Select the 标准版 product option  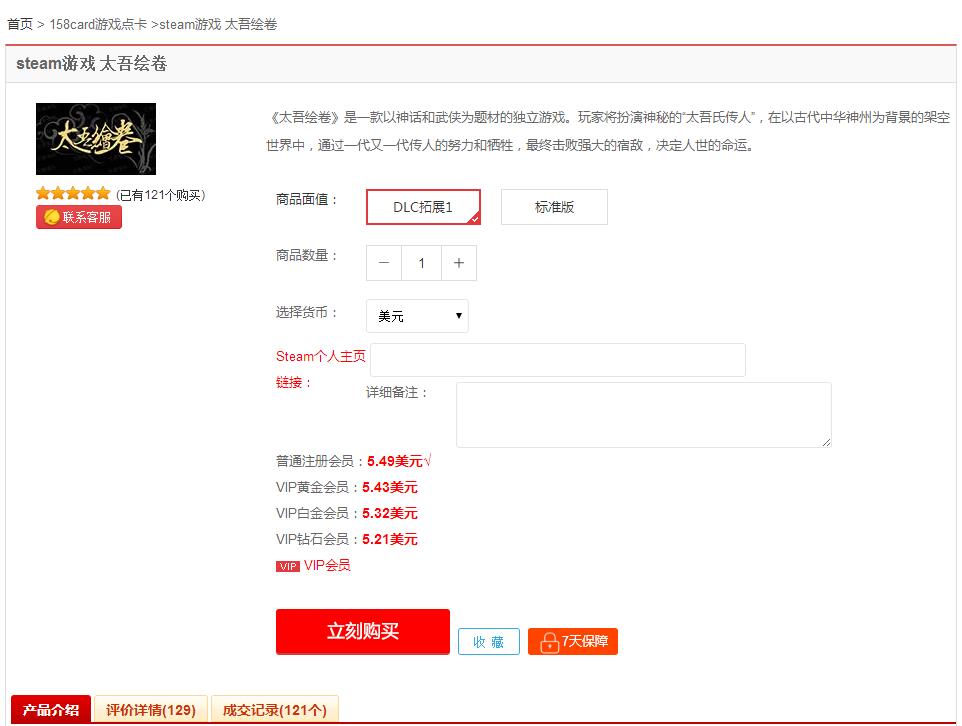pyautogui.click(x=555, y=207)
